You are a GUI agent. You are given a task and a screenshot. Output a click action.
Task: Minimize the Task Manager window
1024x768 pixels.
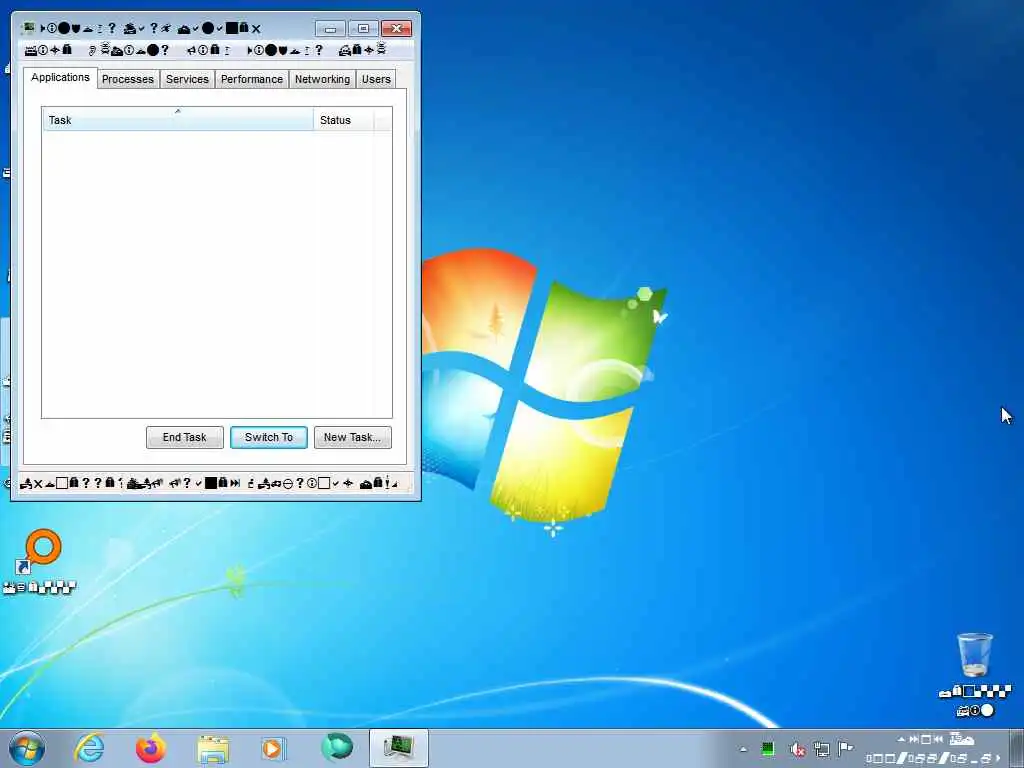coord(330,28)
